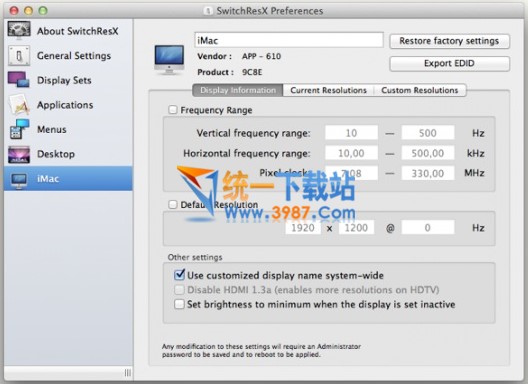Image resolution: width=528 pixels, height=384 pixels.
Task: Uncheck Use customized display name system-wide
Action: click(x=179, y=275)
